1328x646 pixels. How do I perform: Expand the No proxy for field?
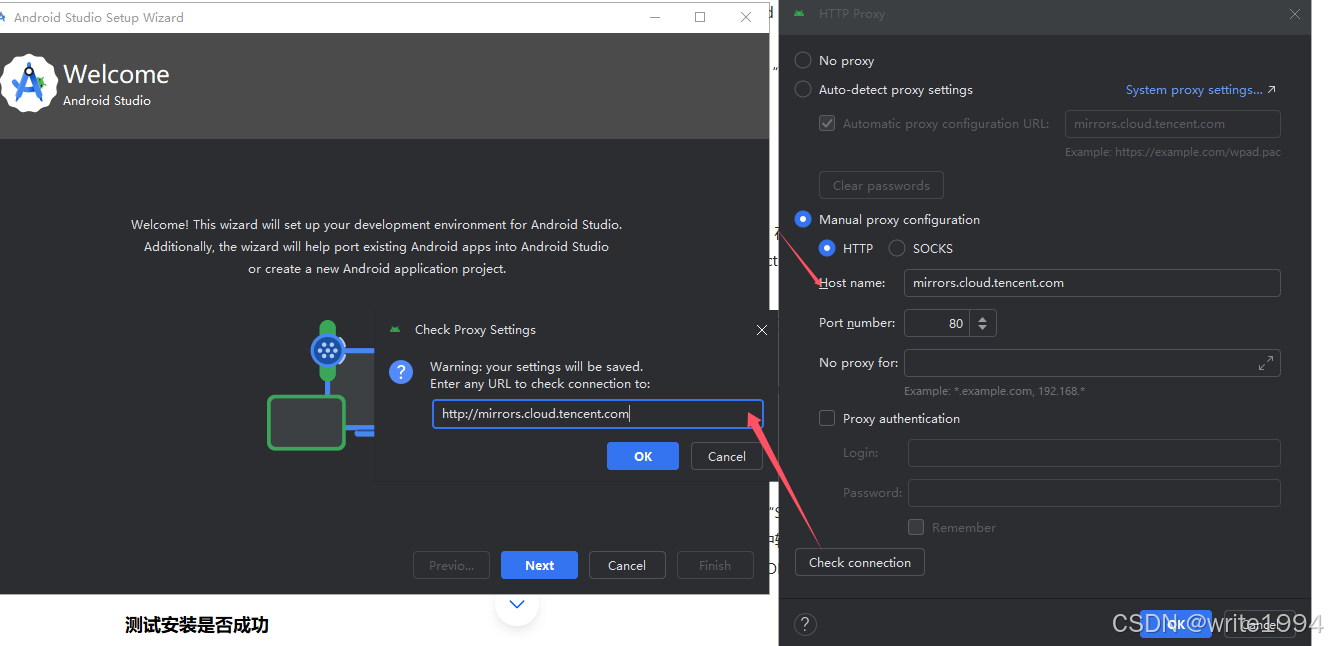[1266, 363]
